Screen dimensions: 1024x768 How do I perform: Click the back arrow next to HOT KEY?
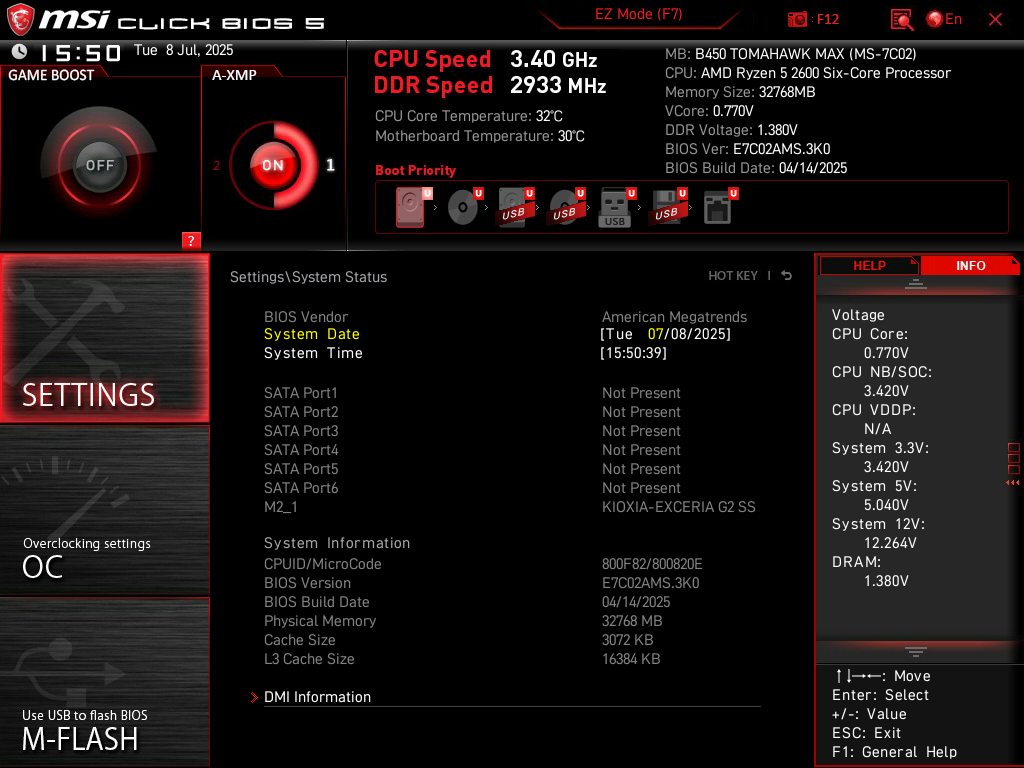click(786, 276)
